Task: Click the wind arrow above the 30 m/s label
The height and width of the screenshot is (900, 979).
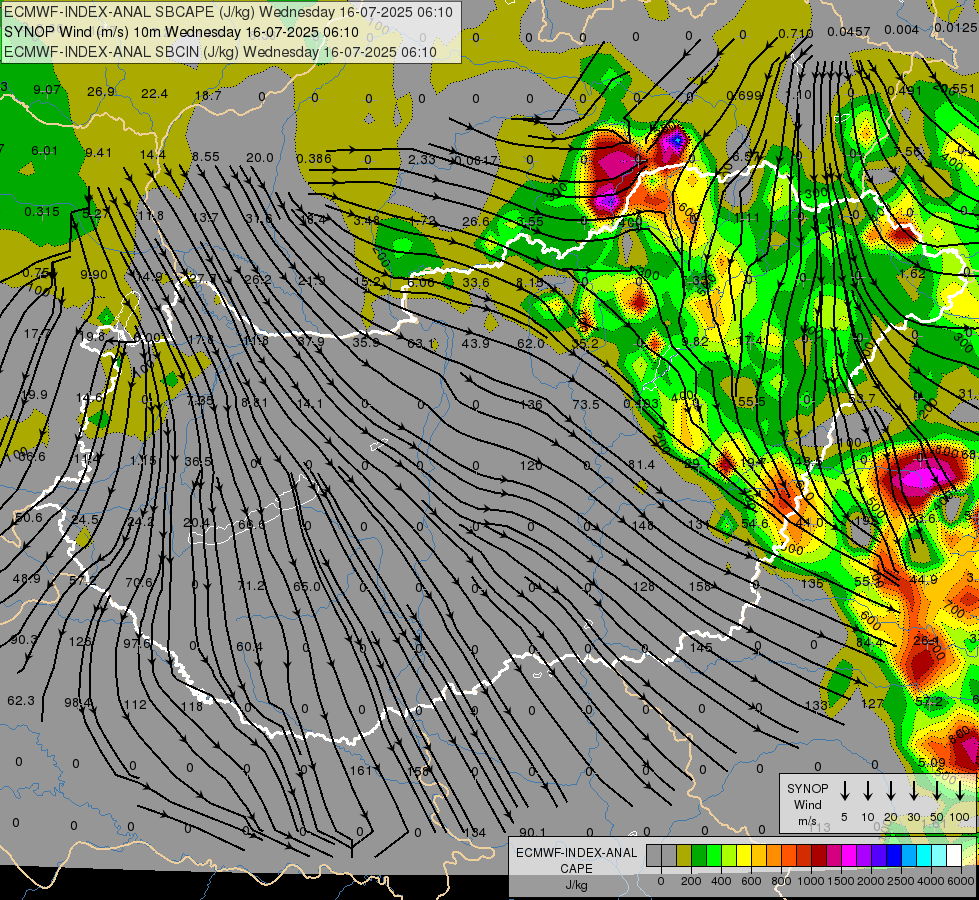Action: [913, 791]
